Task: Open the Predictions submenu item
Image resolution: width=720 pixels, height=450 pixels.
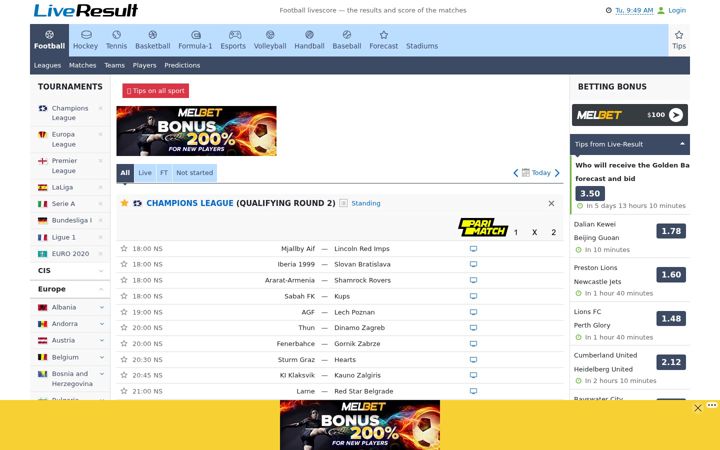Action: pyautogui.click(x=182, y=65)
